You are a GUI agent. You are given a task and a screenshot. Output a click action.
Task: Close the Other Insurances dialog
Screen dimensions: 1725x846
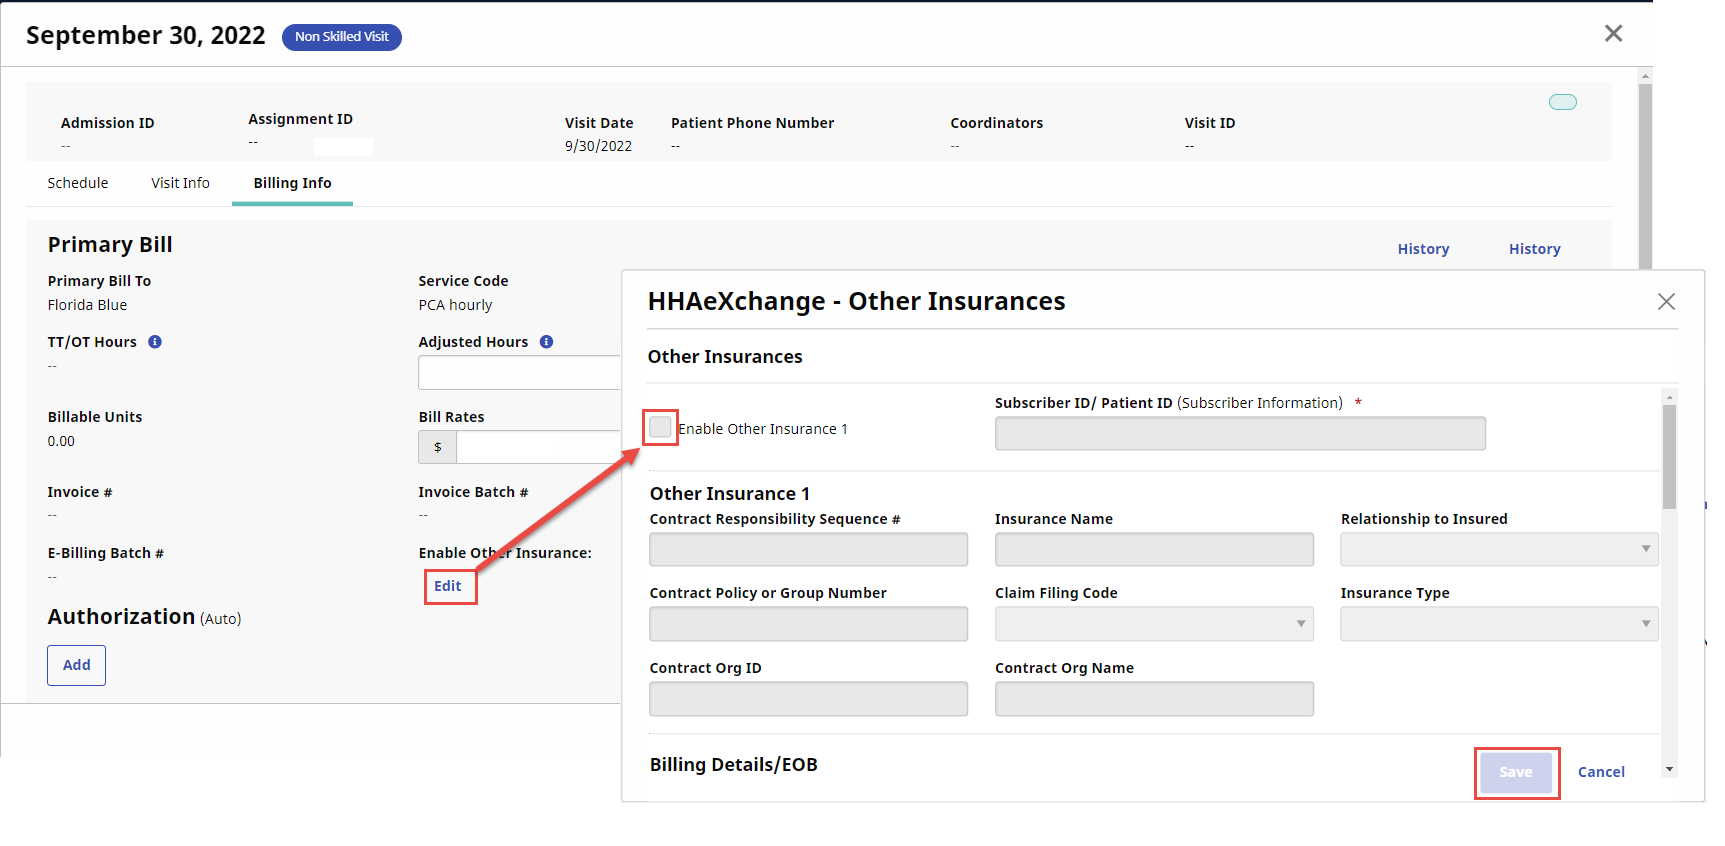click(x=1666, y=302)
